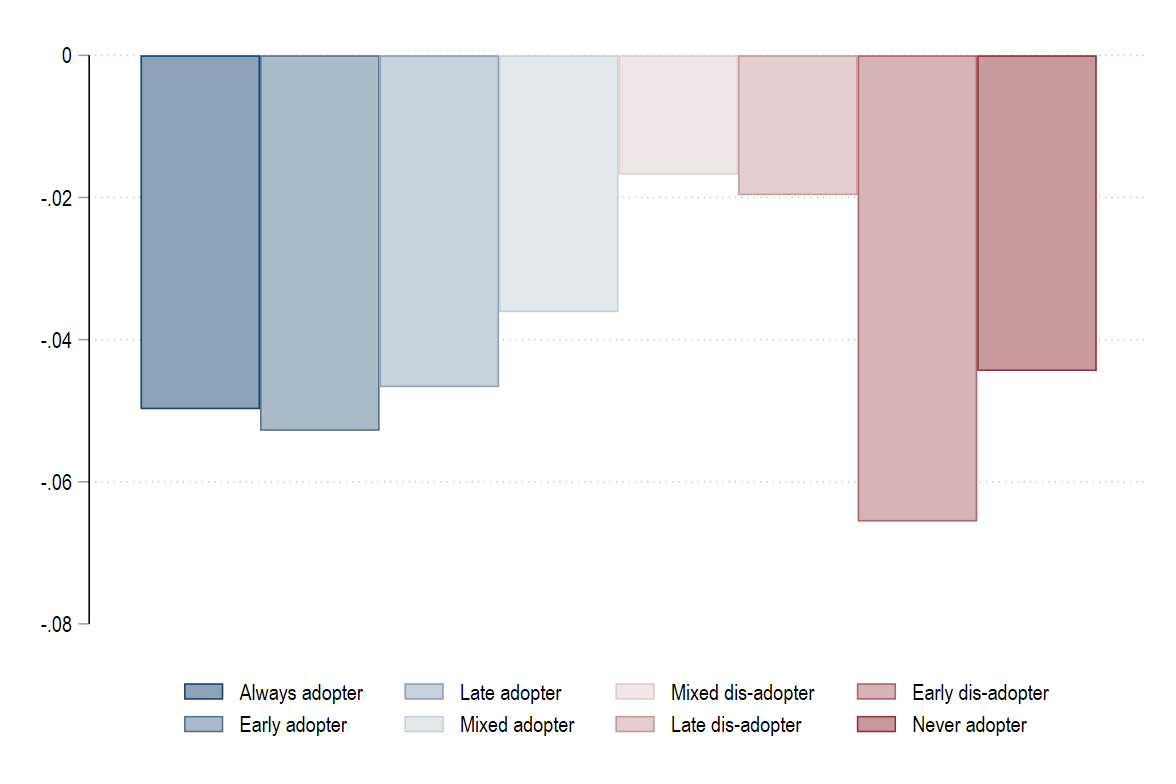The image size is (1176, 784).
Task: Click the Late adopter legend swatch
Action: point(424,692)
